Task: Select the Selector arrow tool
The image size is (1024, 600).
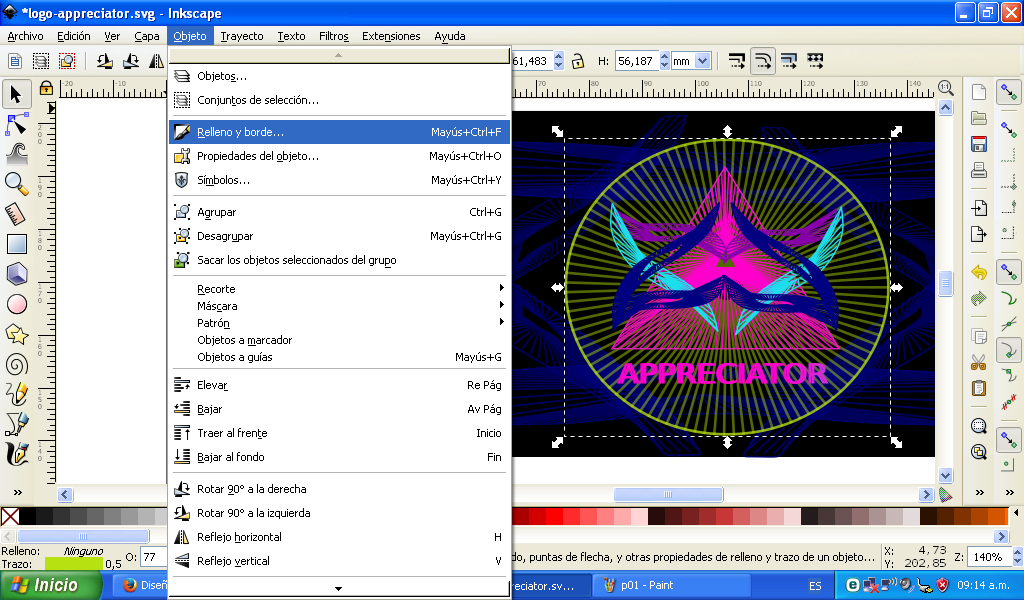Action: (16, 95)
